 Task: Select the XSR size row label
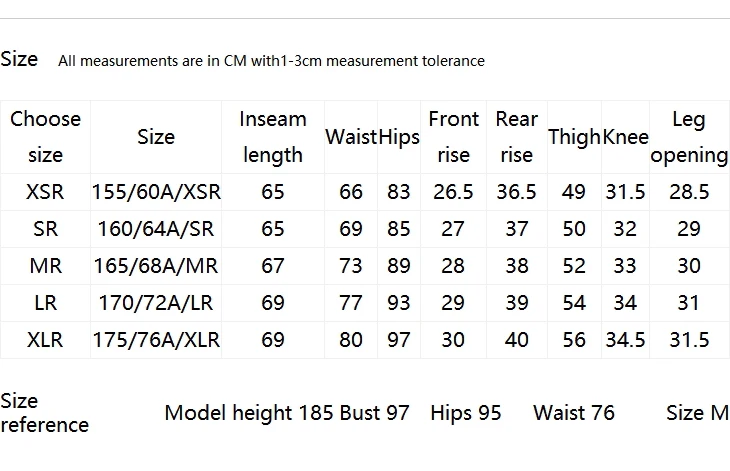click(45, 192)
